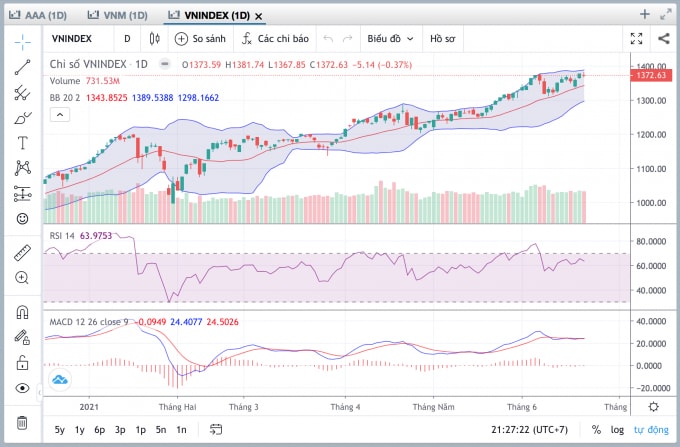This screenshot has height=447, width=680.
Task: Collapse indicator legend with up chevron
Action: click(x=60, y=115)
